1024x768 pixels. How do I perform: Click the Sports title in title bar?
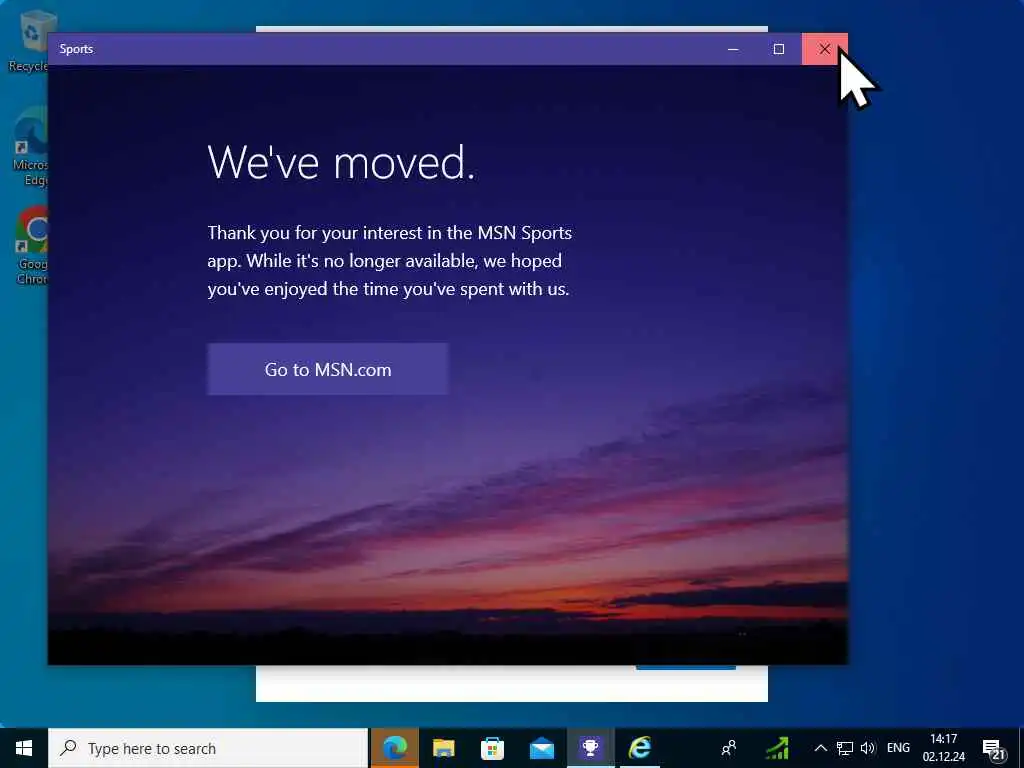(x=76, y=49)
